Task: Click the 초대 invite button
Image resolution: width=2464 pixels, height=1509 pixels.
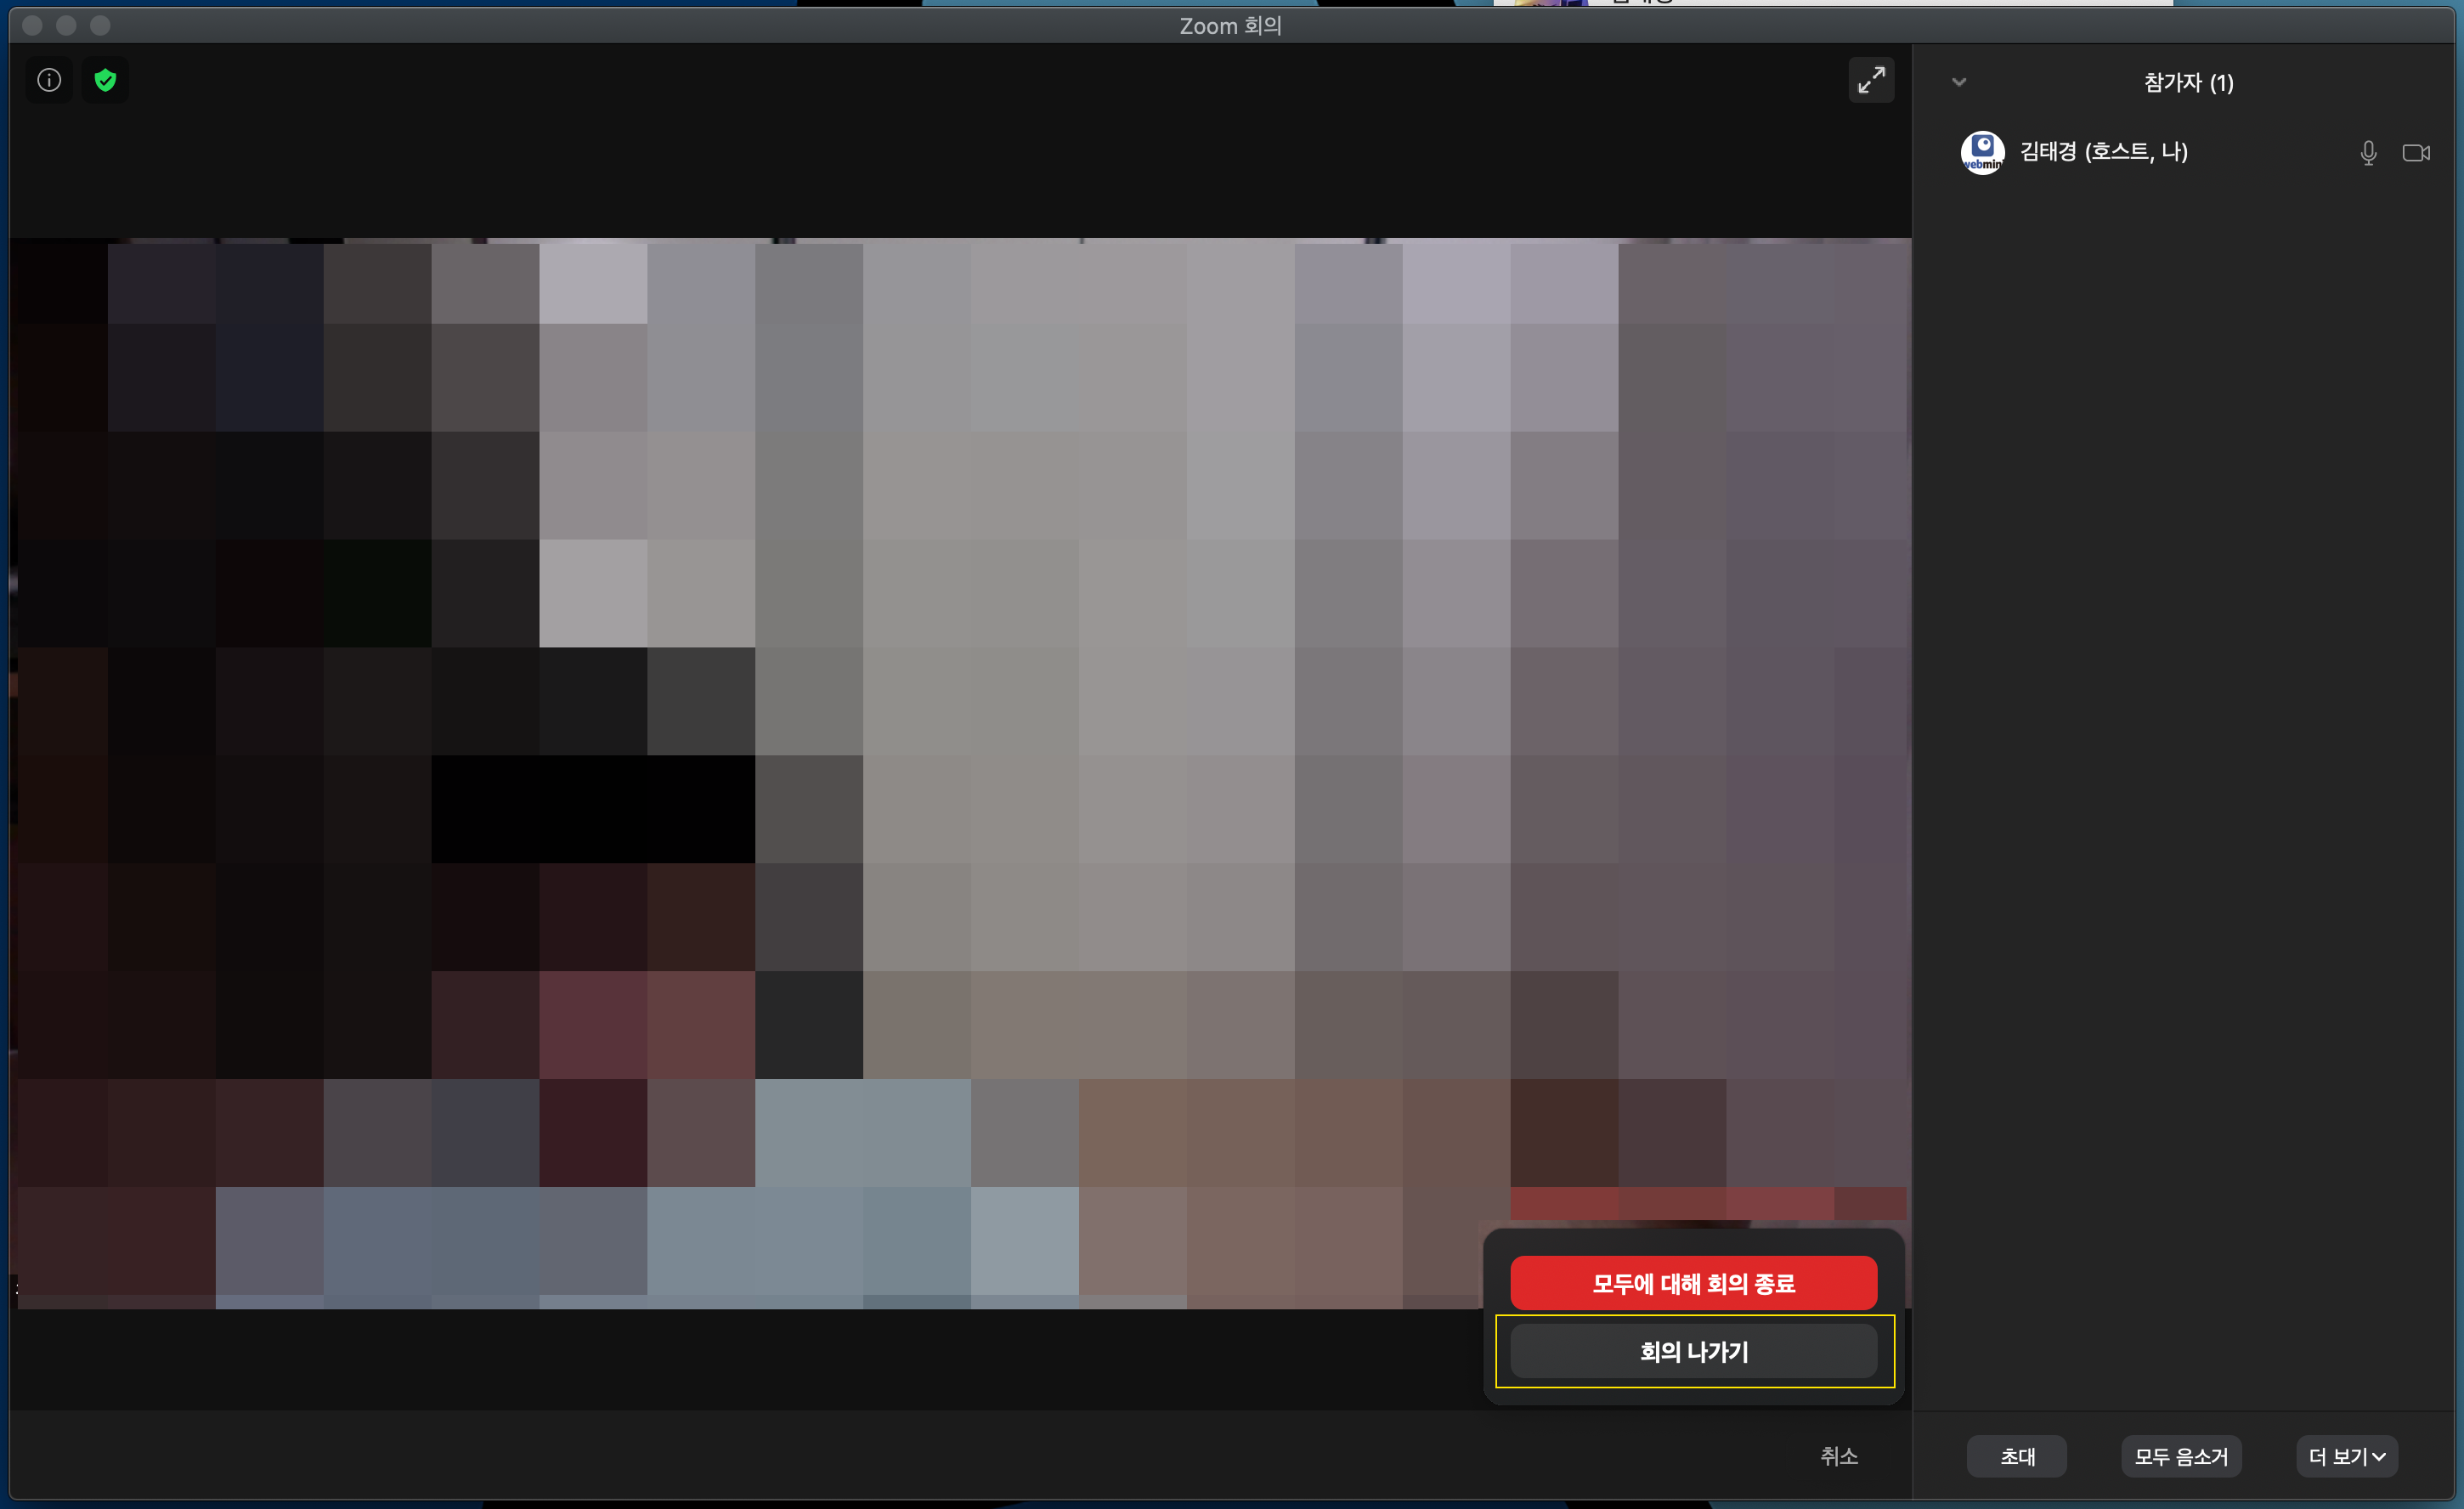Action: pos(2016,1456)
